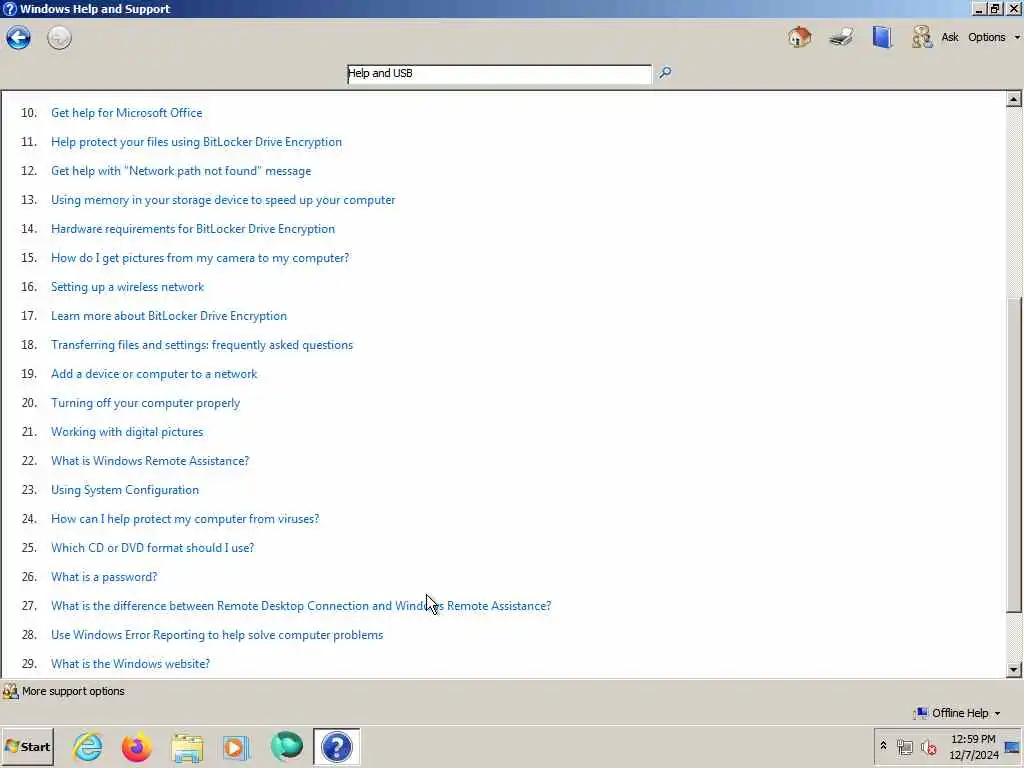1024x768 pixels.
Task: Open Turning off your computer properly
Action: click(x=146, y=403)
